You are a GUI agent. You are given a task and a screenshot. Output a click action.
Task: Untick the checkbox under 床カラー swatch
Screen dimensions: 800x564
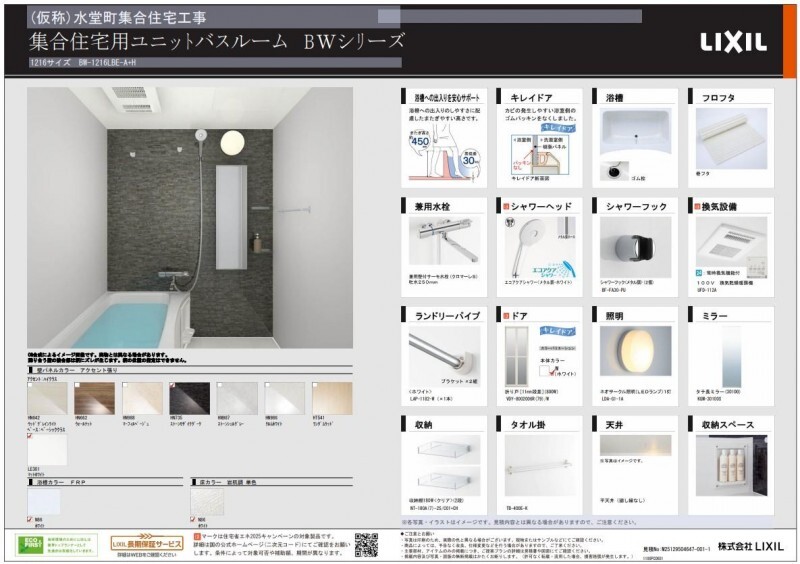(193, 519)
